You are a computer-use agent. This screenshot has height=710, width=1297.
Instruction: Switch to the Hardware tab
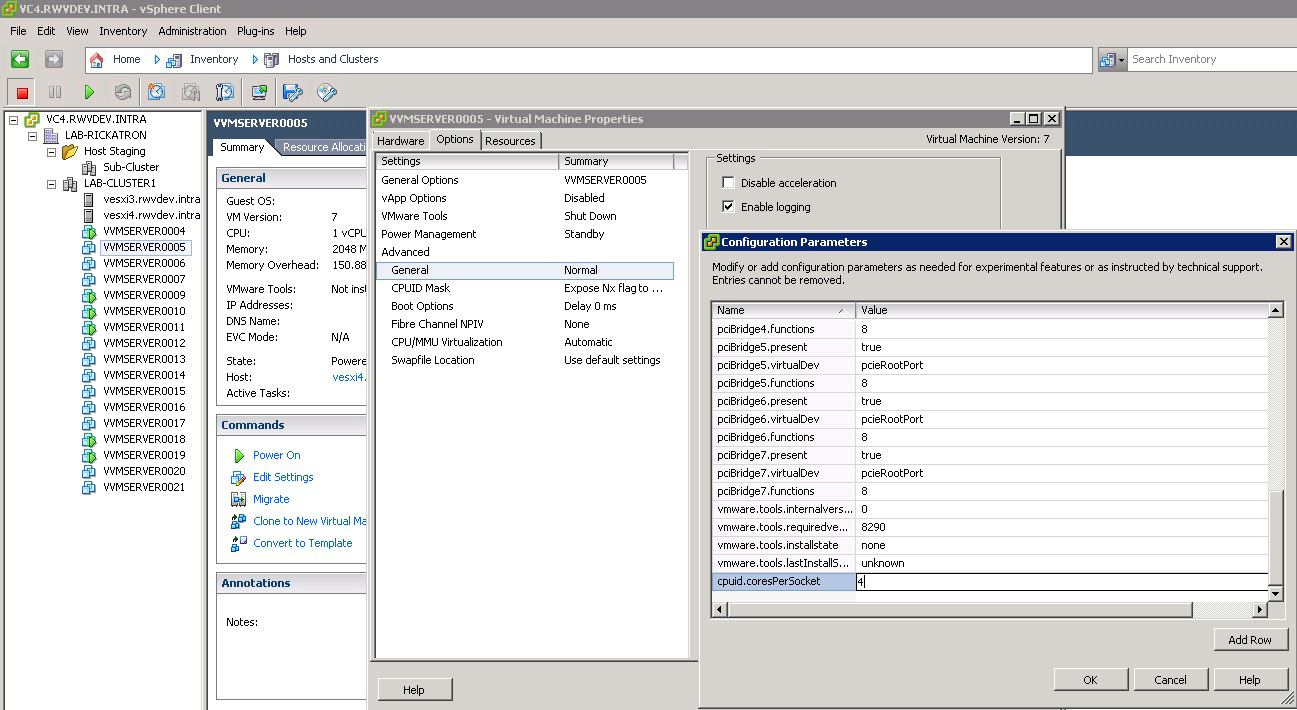401,141
